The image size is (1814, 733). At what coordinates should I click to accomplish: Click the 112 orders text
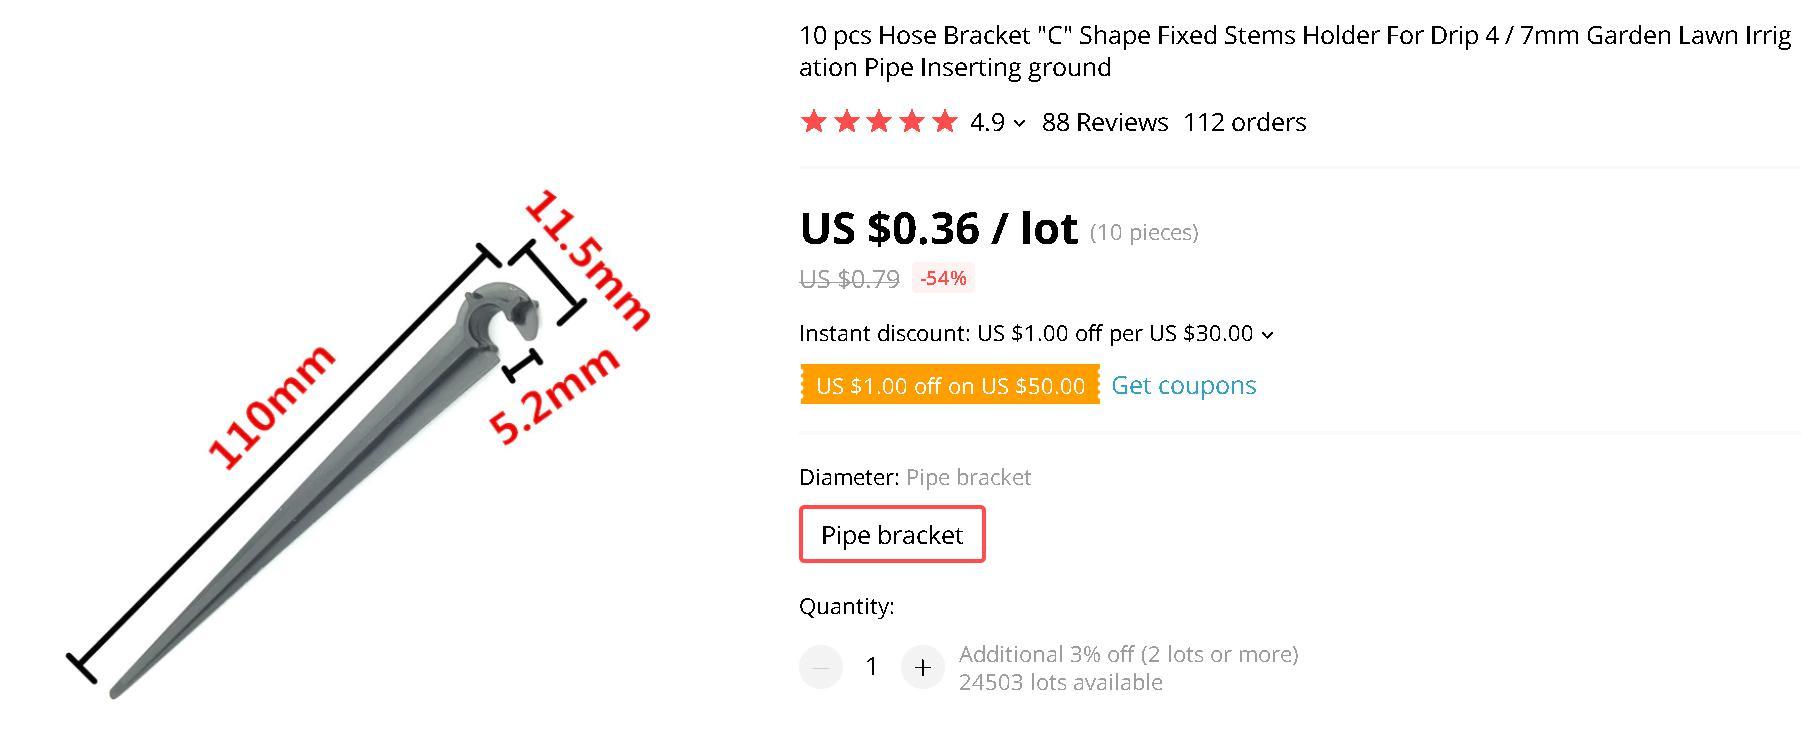[x=1244, y=122]
